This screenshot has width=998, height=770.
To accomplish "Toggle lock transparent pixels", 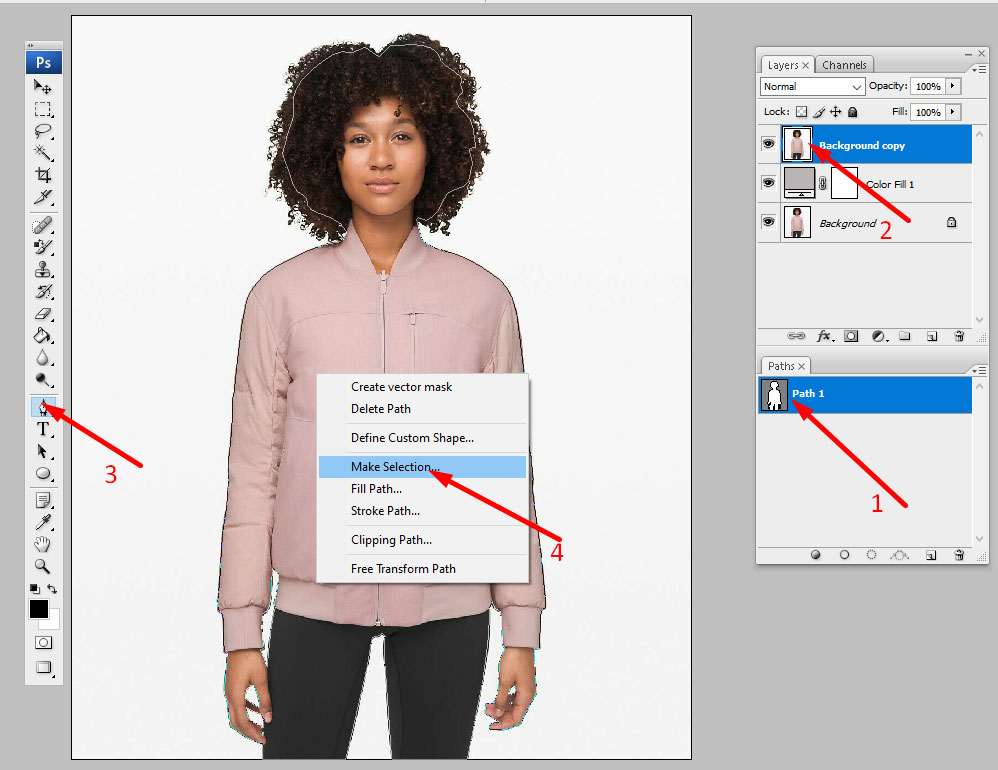I will 801,112.
